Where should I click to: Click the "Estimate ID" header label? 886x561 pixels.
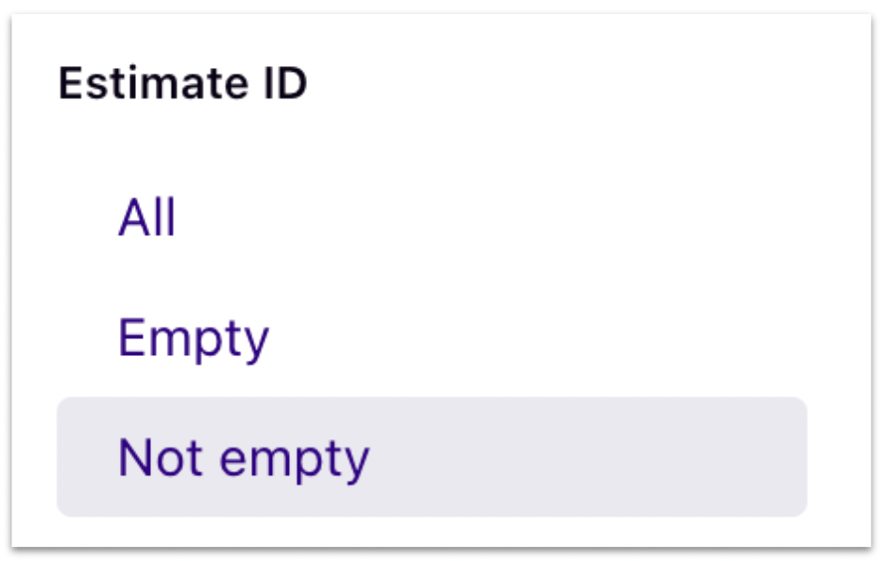(x=183, y=83)
